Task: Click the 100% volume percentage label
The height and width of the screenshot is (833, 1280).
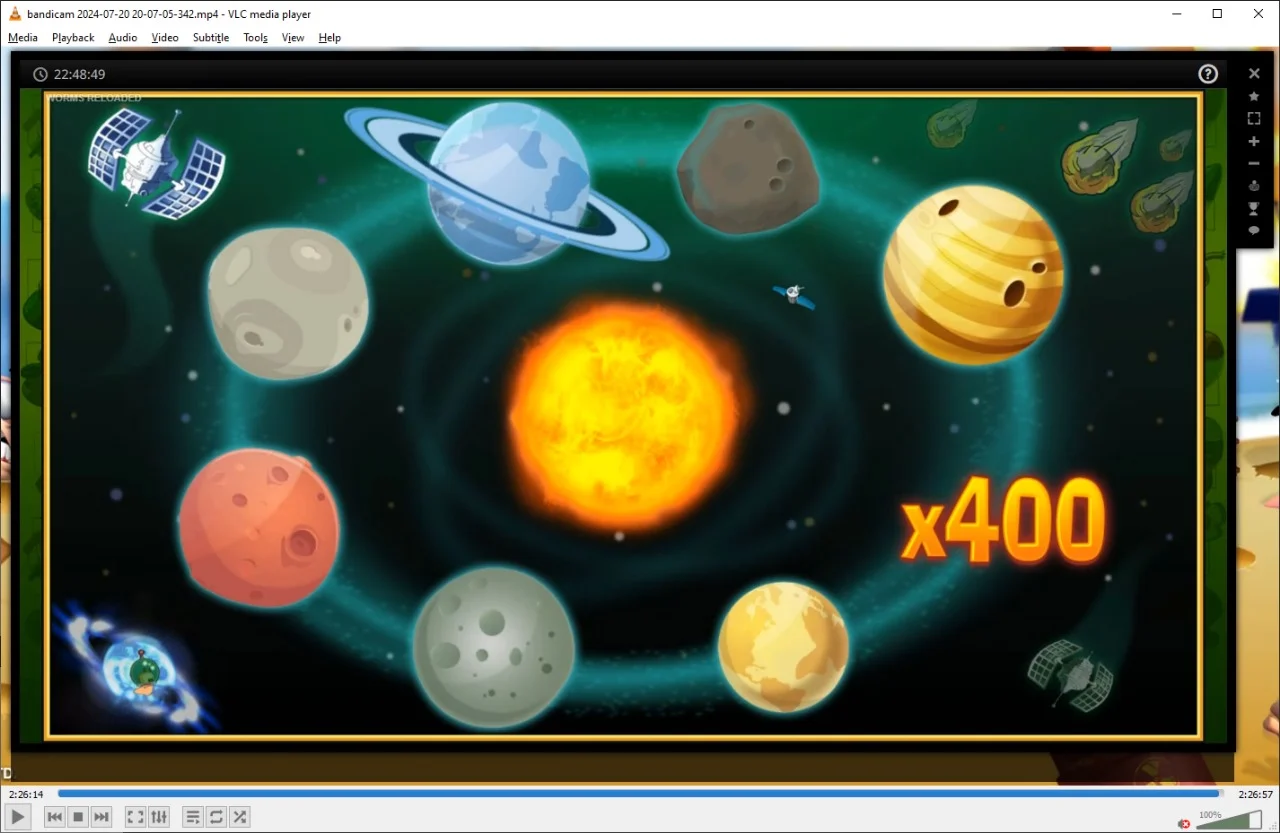Action: click(x=1210, y=814)
